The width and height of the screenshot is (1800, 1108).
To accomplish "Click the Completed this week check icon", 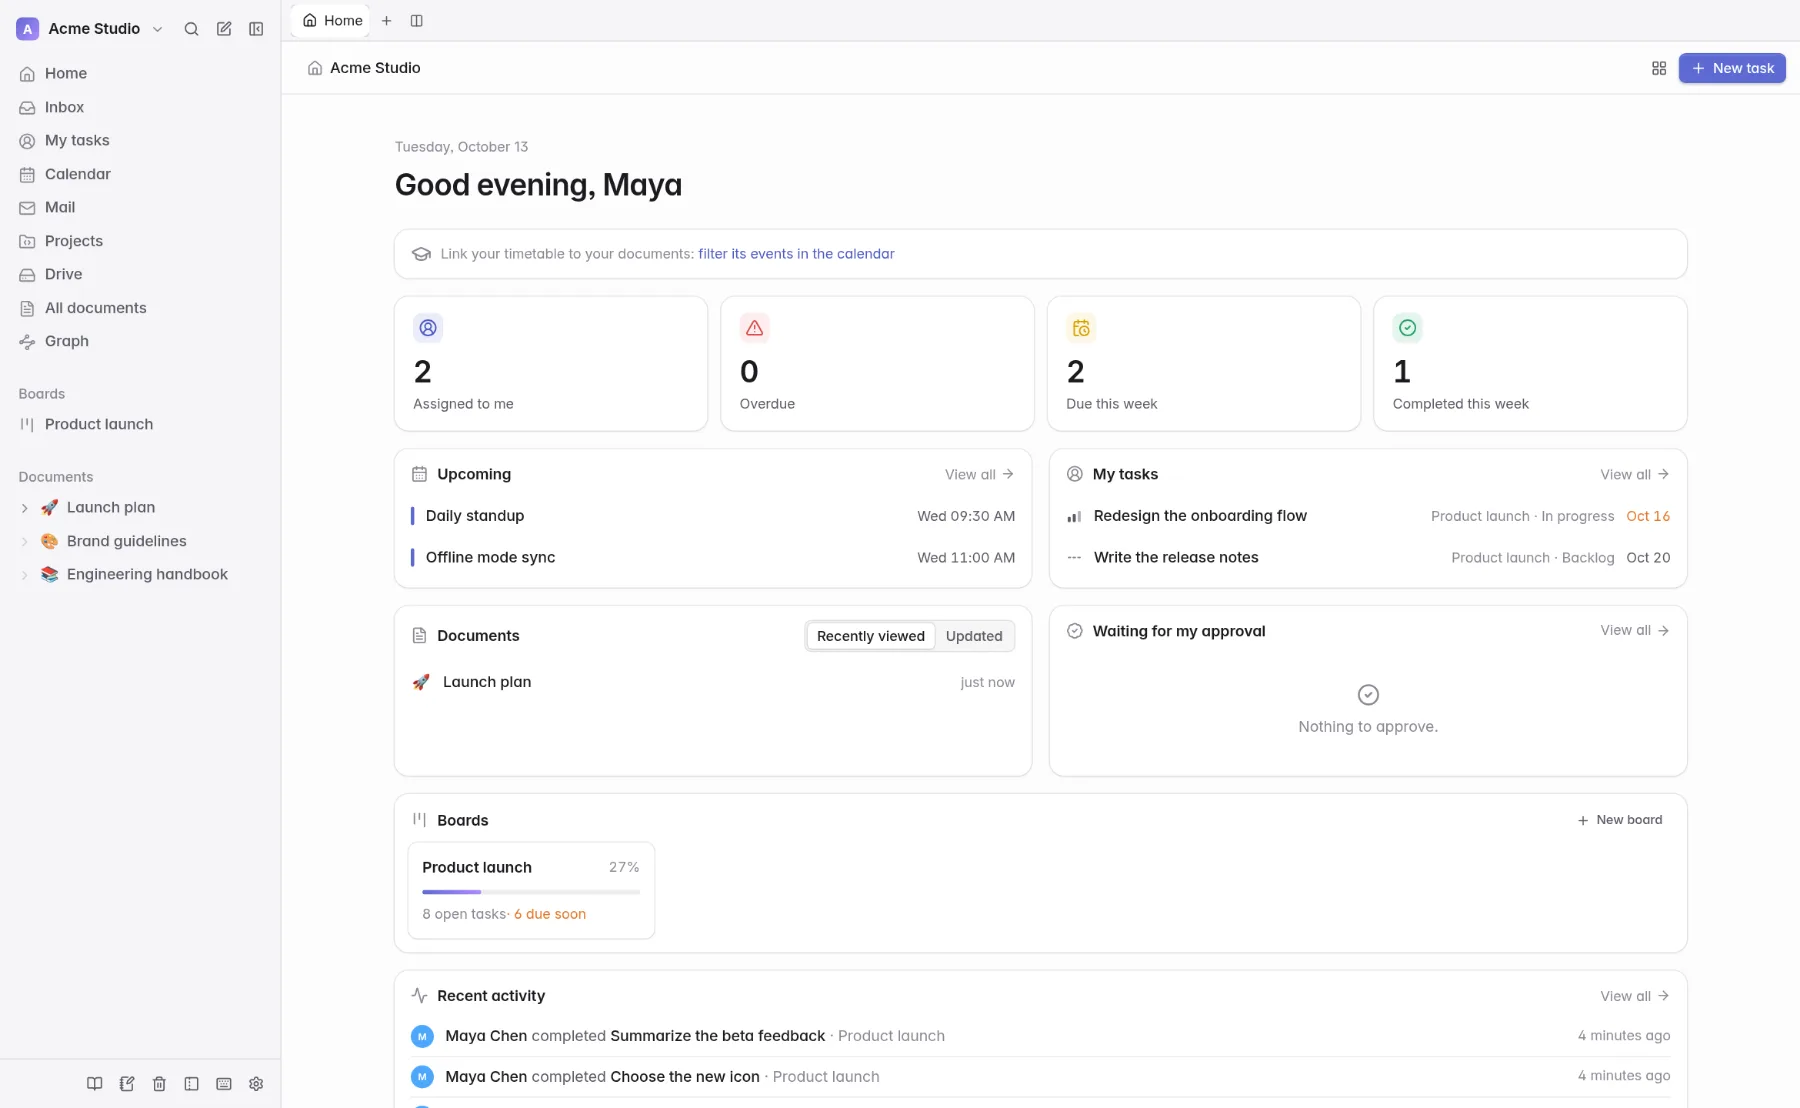I will point(1408,328).
